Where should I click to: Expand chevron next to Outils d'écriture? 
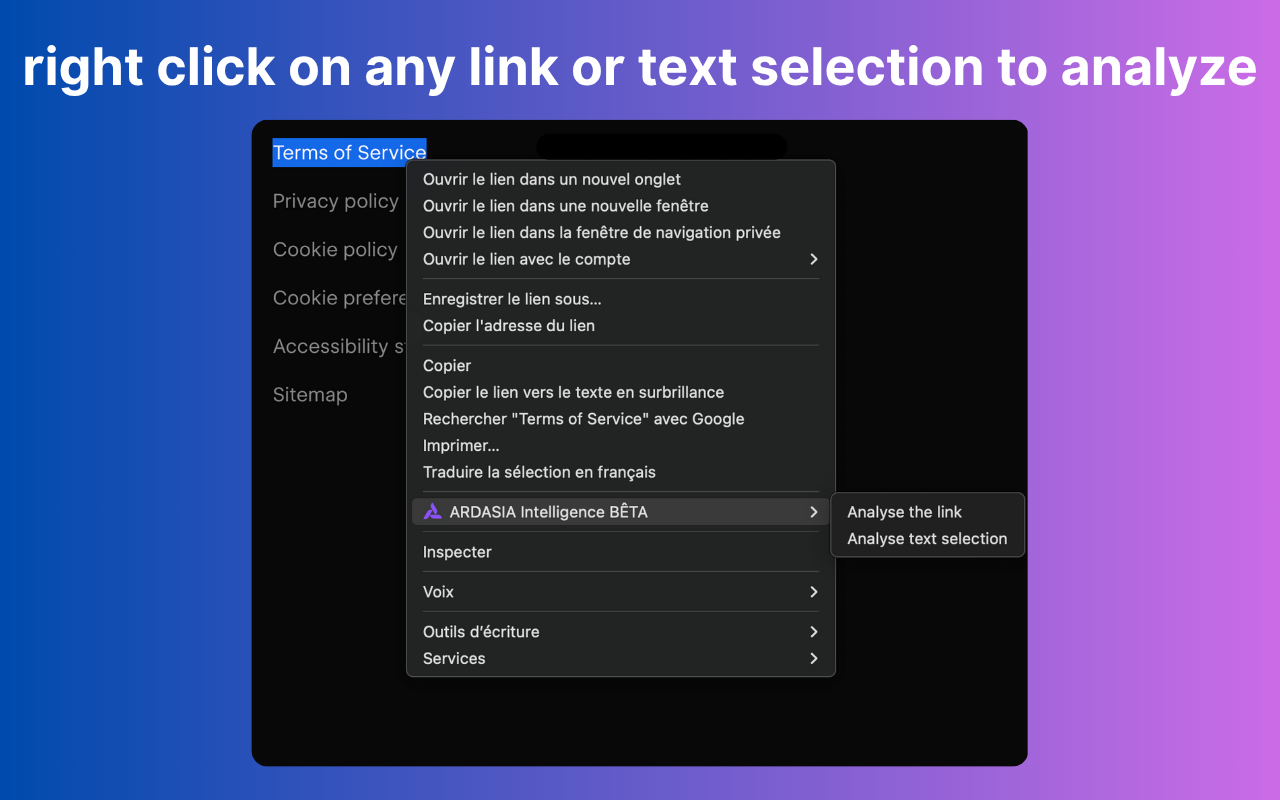[814, 632]
